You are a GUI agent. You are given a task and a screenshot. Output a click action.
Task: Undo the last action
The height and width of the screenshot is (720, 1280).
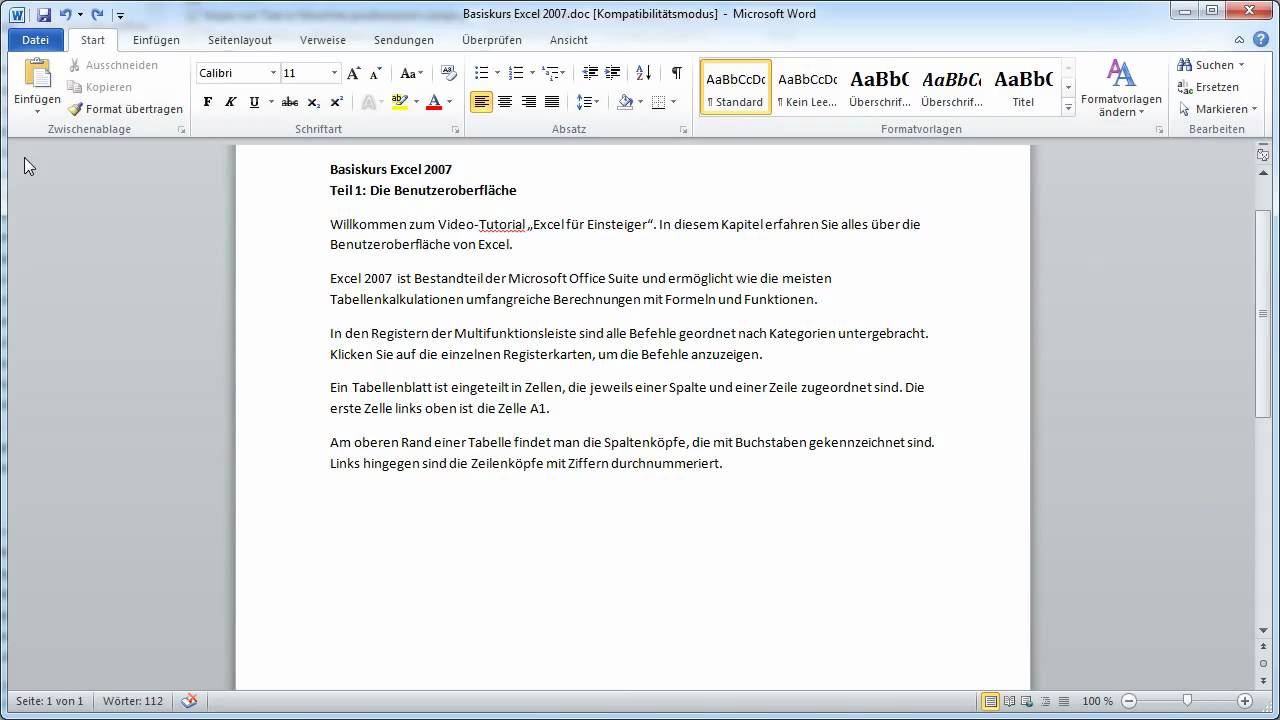65,15
